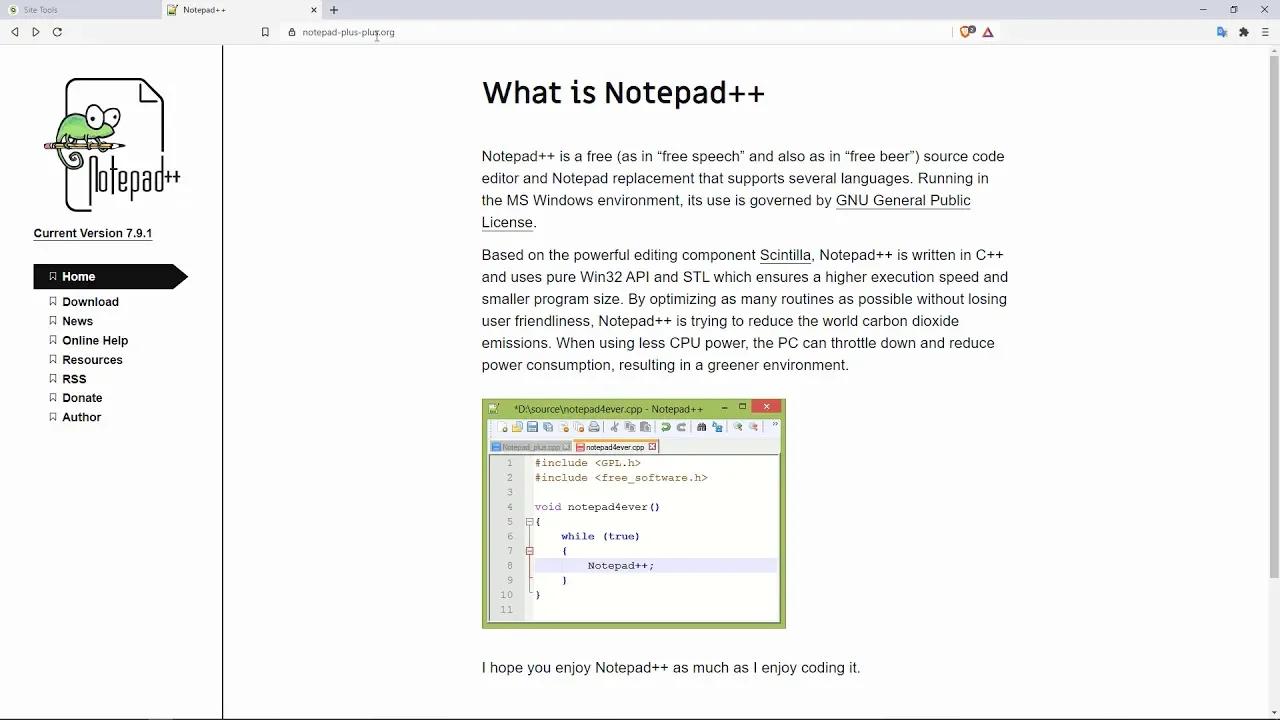The height and width of the screenshot is (720, 1280).
Task: Click the Google Translate icon in toolbar
Action: 1221,31
